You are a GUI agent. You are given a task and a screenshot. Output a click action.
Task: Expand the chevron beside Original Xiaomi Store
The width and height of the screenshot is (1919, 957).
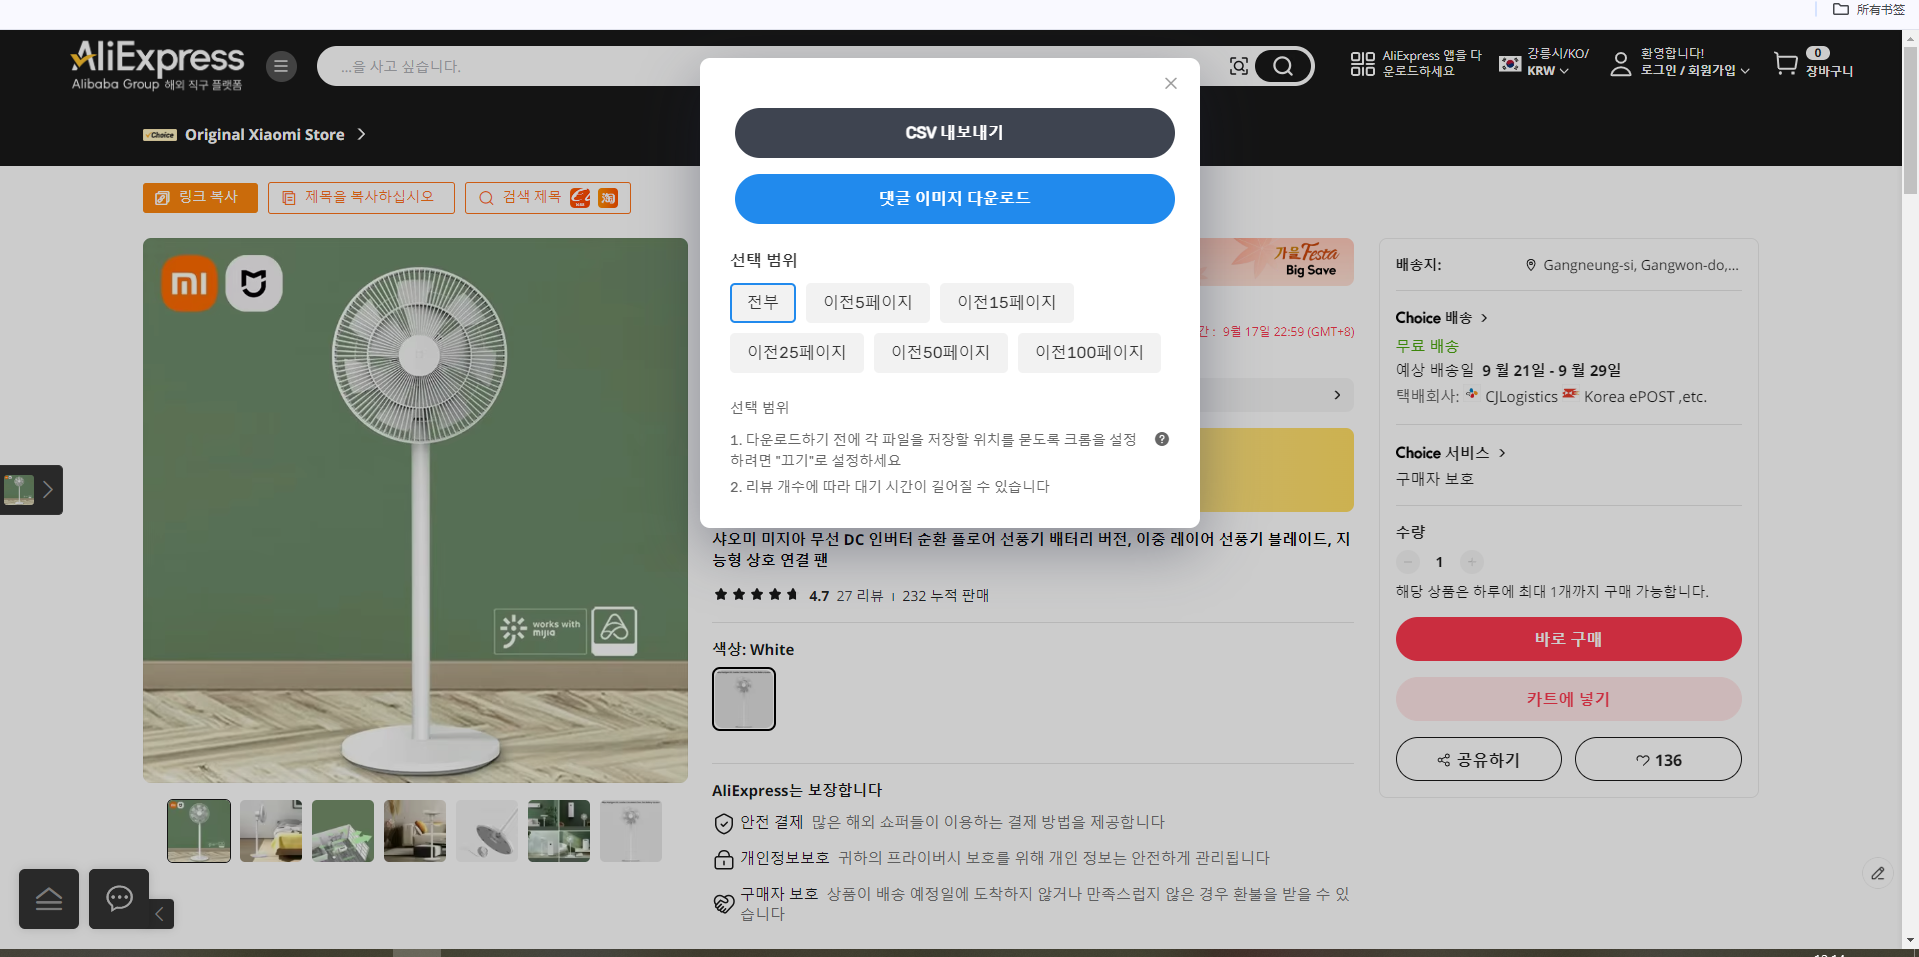pyautogui.click(x=361, y=134)
